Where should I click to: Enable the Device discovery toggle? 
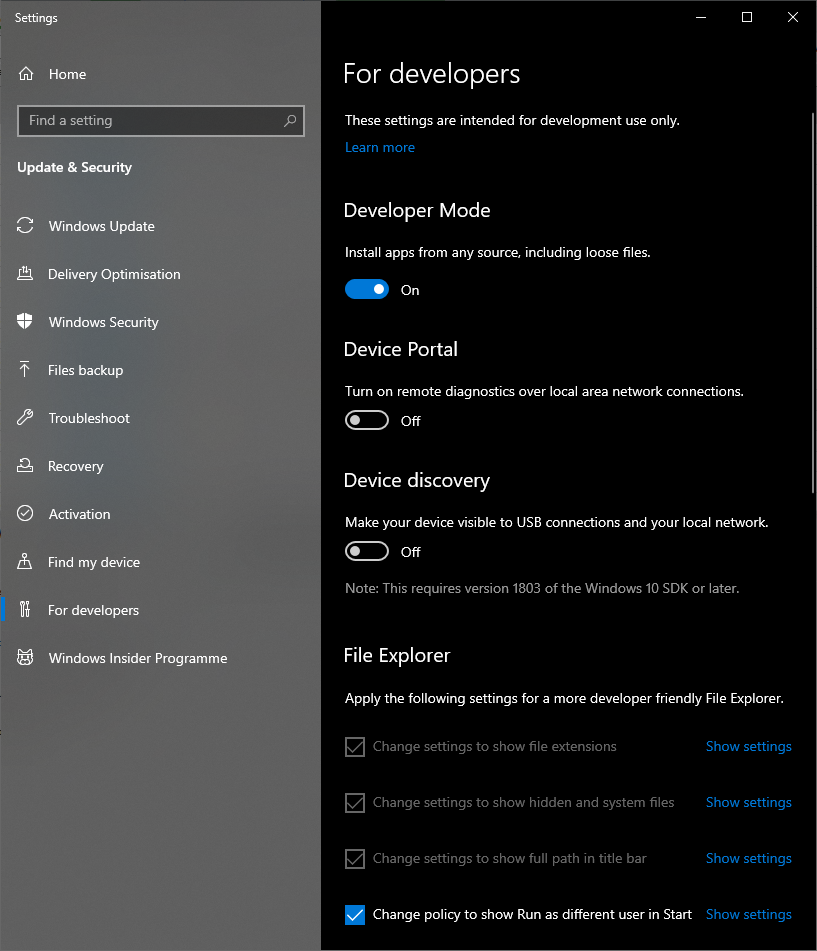[x=367, y=551]
